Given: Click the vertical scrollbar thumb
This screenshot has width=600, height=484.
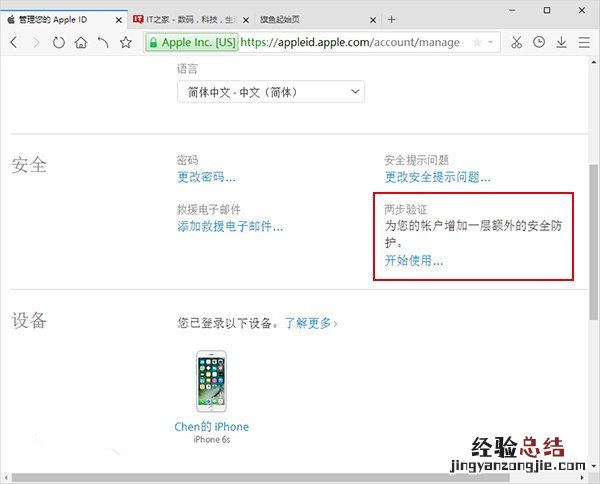Looking at the screenshot, I should [593, 241].
